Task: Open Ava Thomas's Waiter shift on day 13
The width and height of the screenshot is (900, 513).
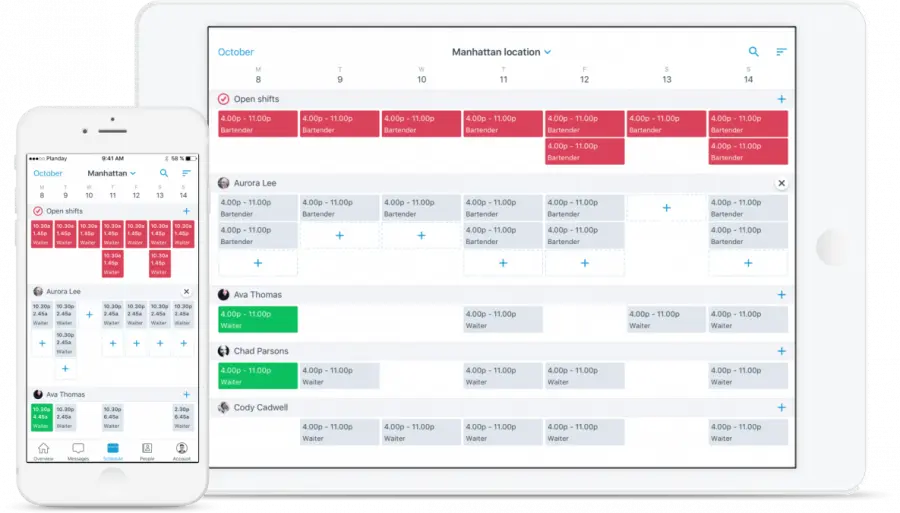Action: [x=666, y=320]
